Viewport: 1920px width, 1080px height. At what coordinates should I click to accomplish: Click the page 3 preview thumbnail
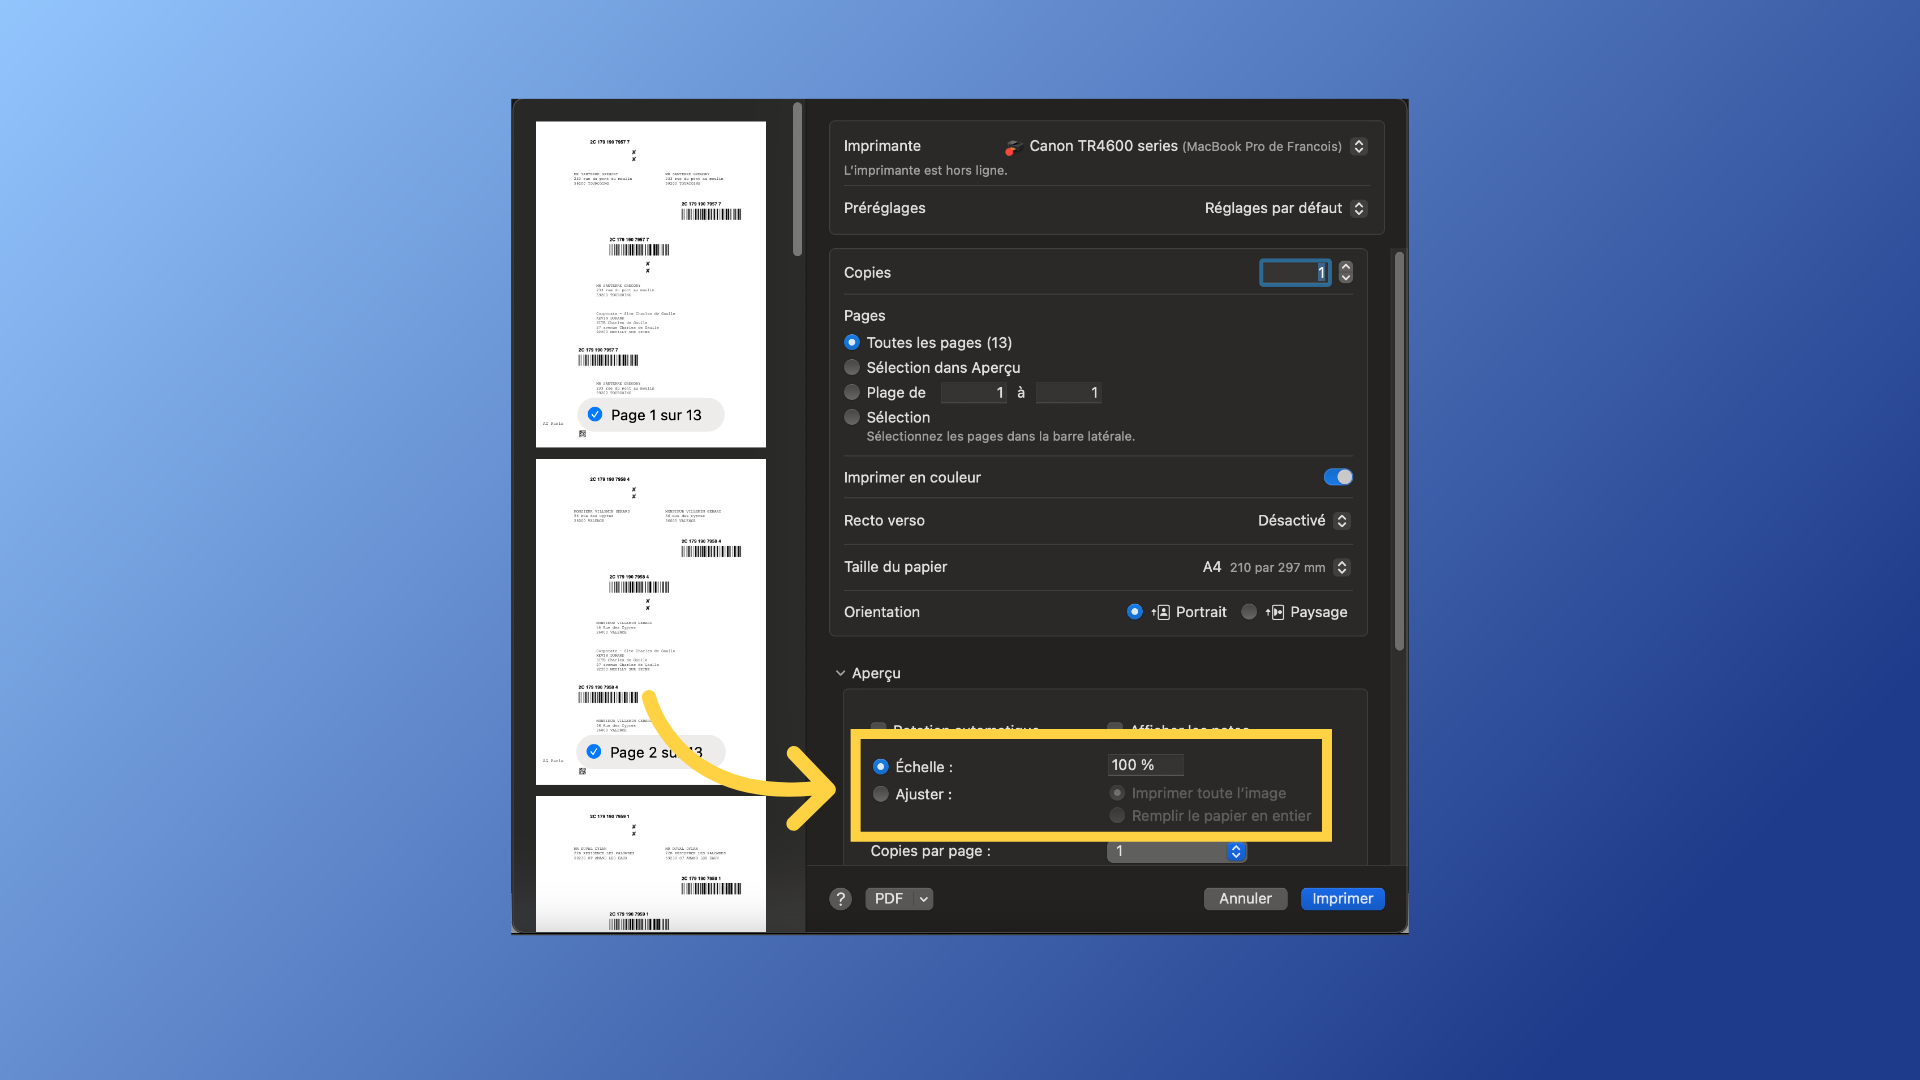651,864
